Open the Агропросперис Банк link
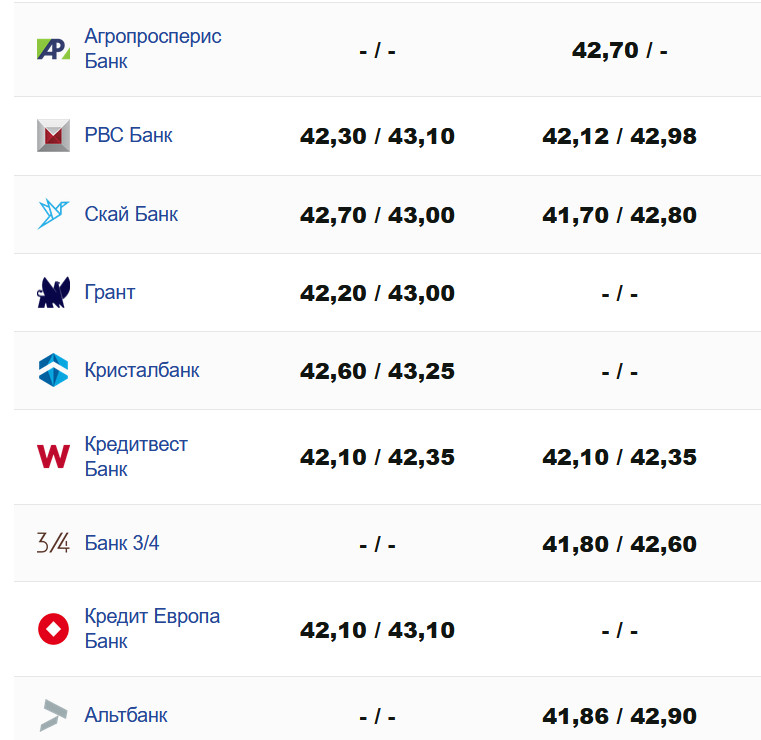This screenshot has width=761, height=740. click(x=153, y=49)
